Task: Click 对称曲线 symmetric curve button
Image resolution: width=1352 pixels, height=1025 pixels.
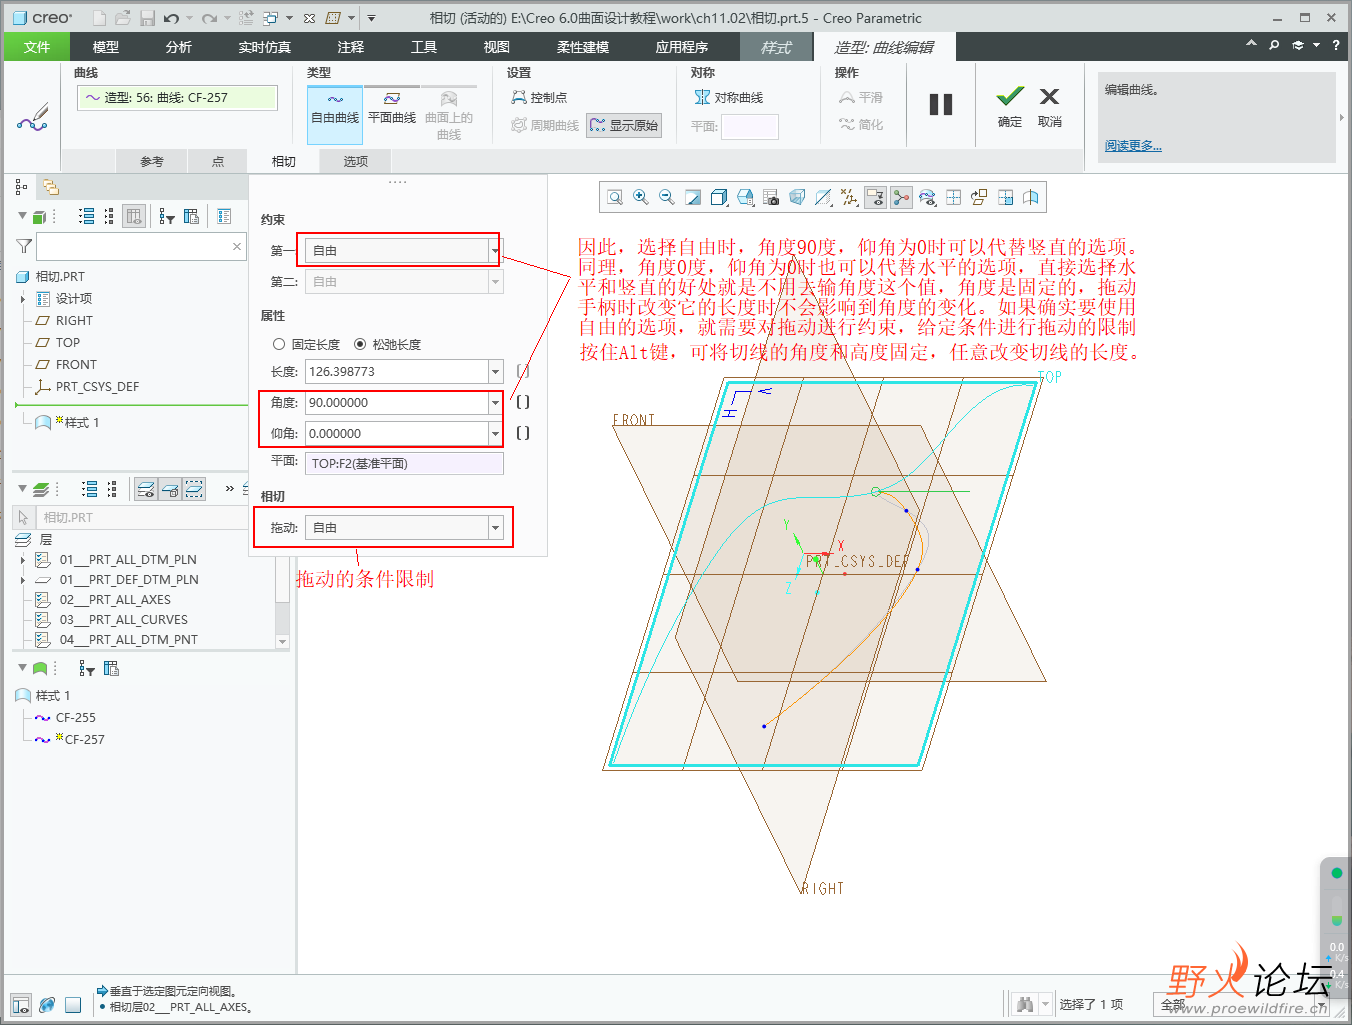Action: (x=729, y=97)
